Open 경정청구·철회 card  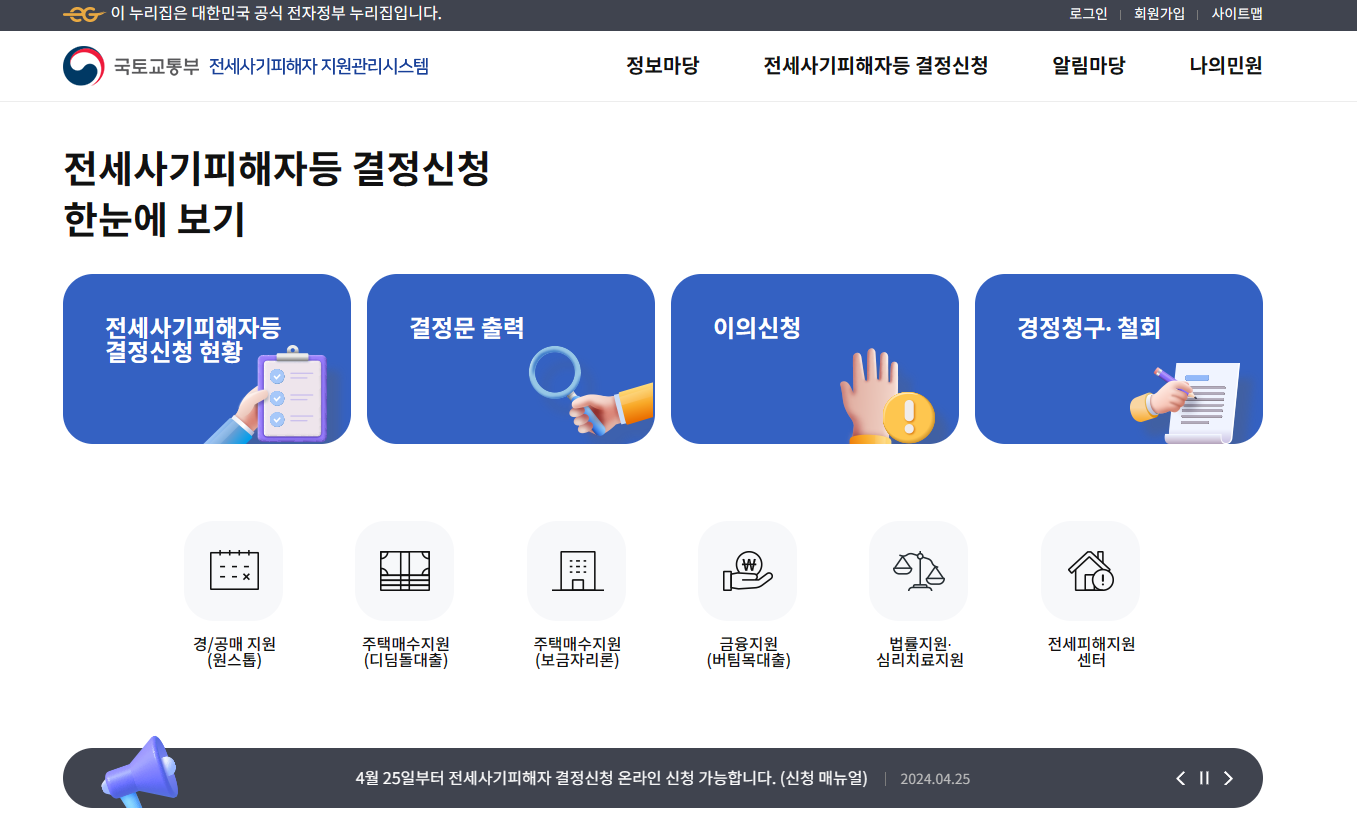[x=1119, y=359]
